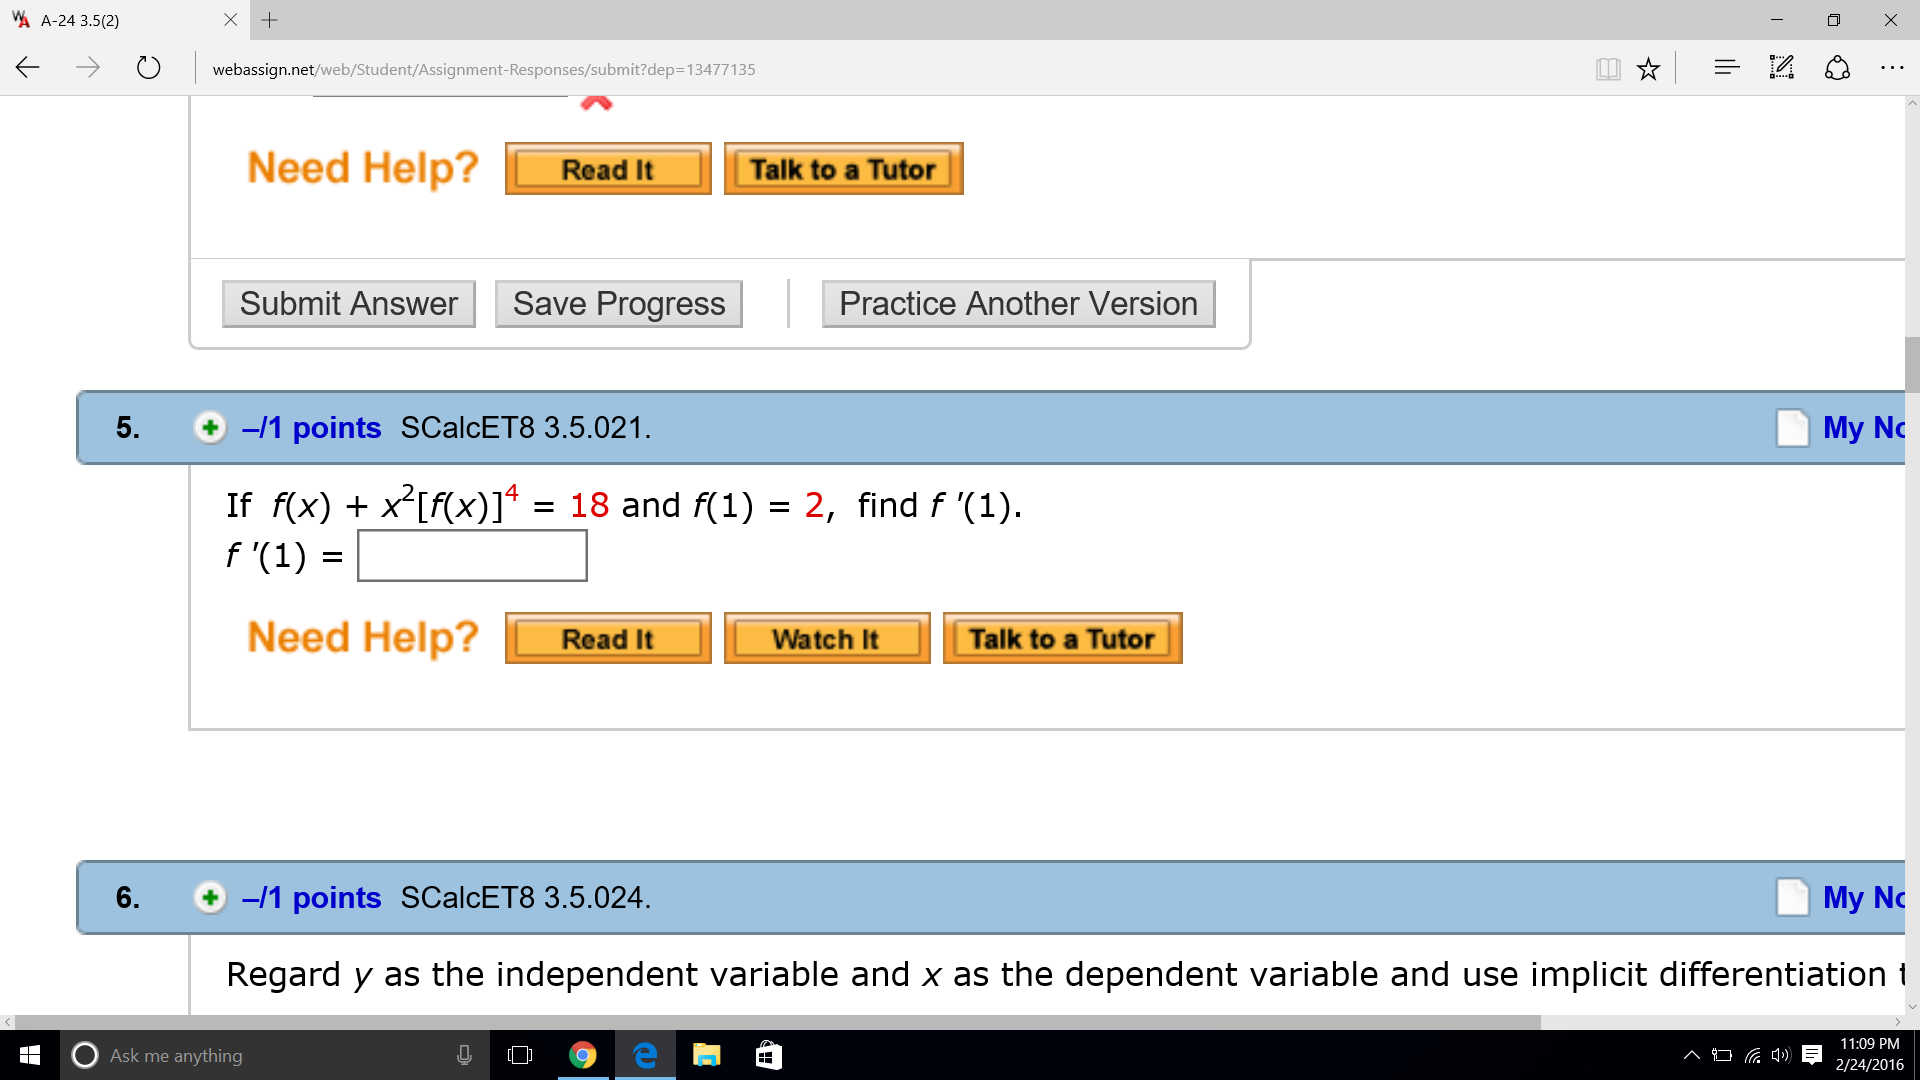Click the Talk to a Tutor icon above Submit Answer

(x=843, y=167)
